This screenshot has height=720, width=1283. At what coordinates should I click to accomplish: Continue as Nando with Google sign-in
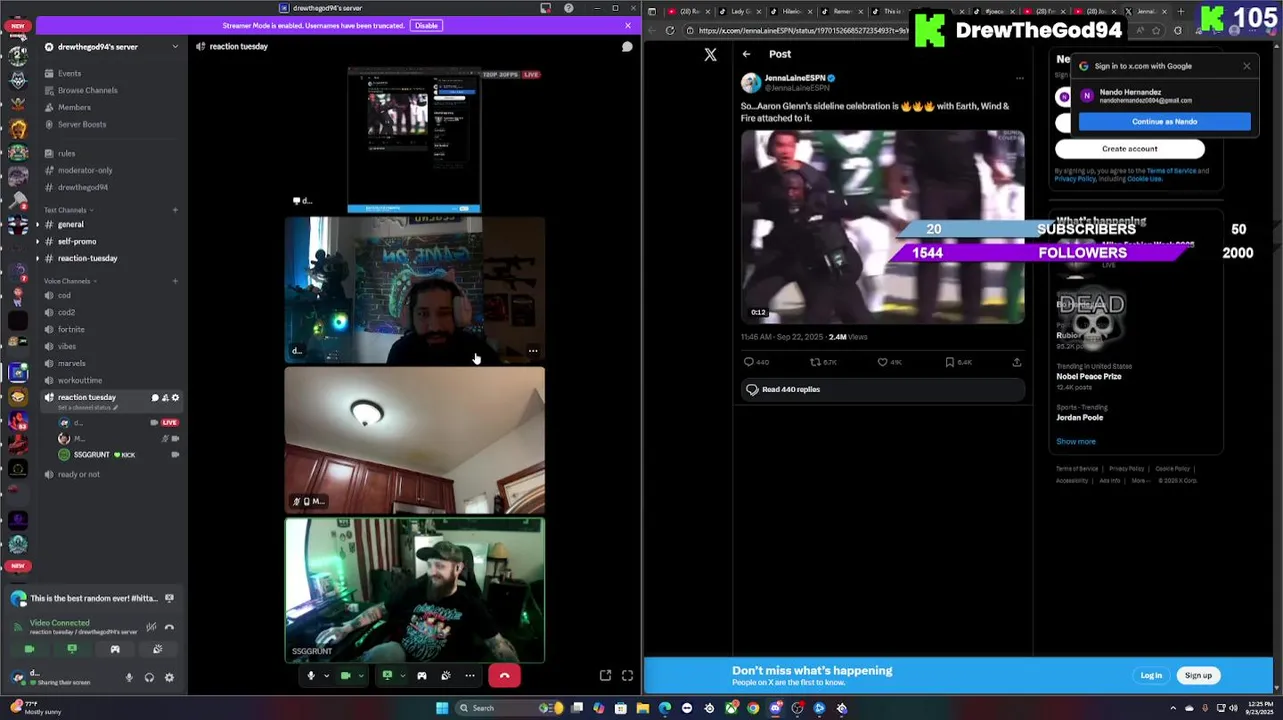1164,121
